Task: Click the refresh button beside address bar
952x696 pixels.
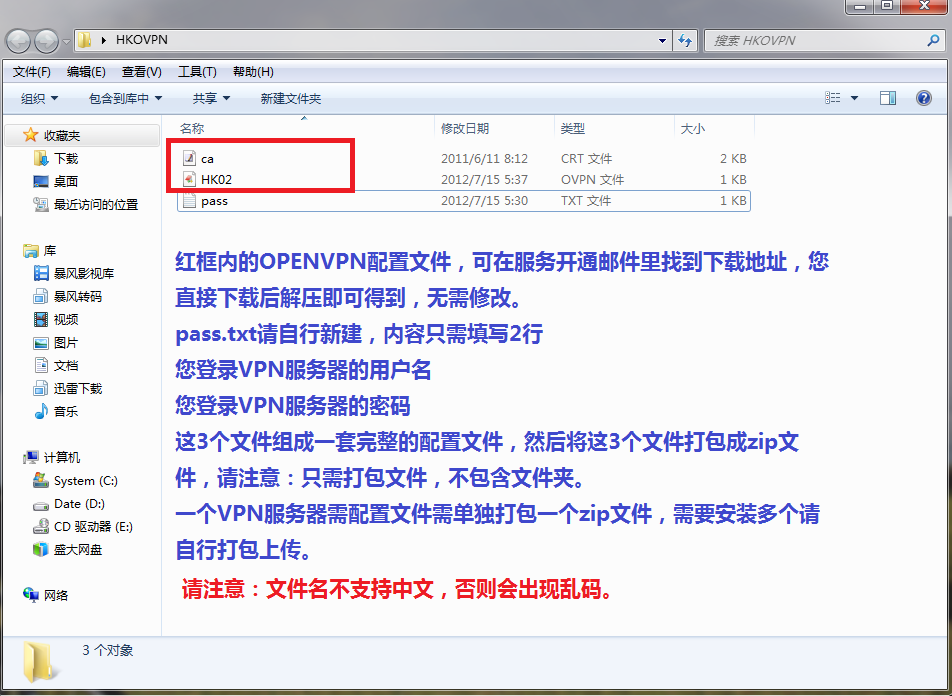Action: [x=685, y=41]
